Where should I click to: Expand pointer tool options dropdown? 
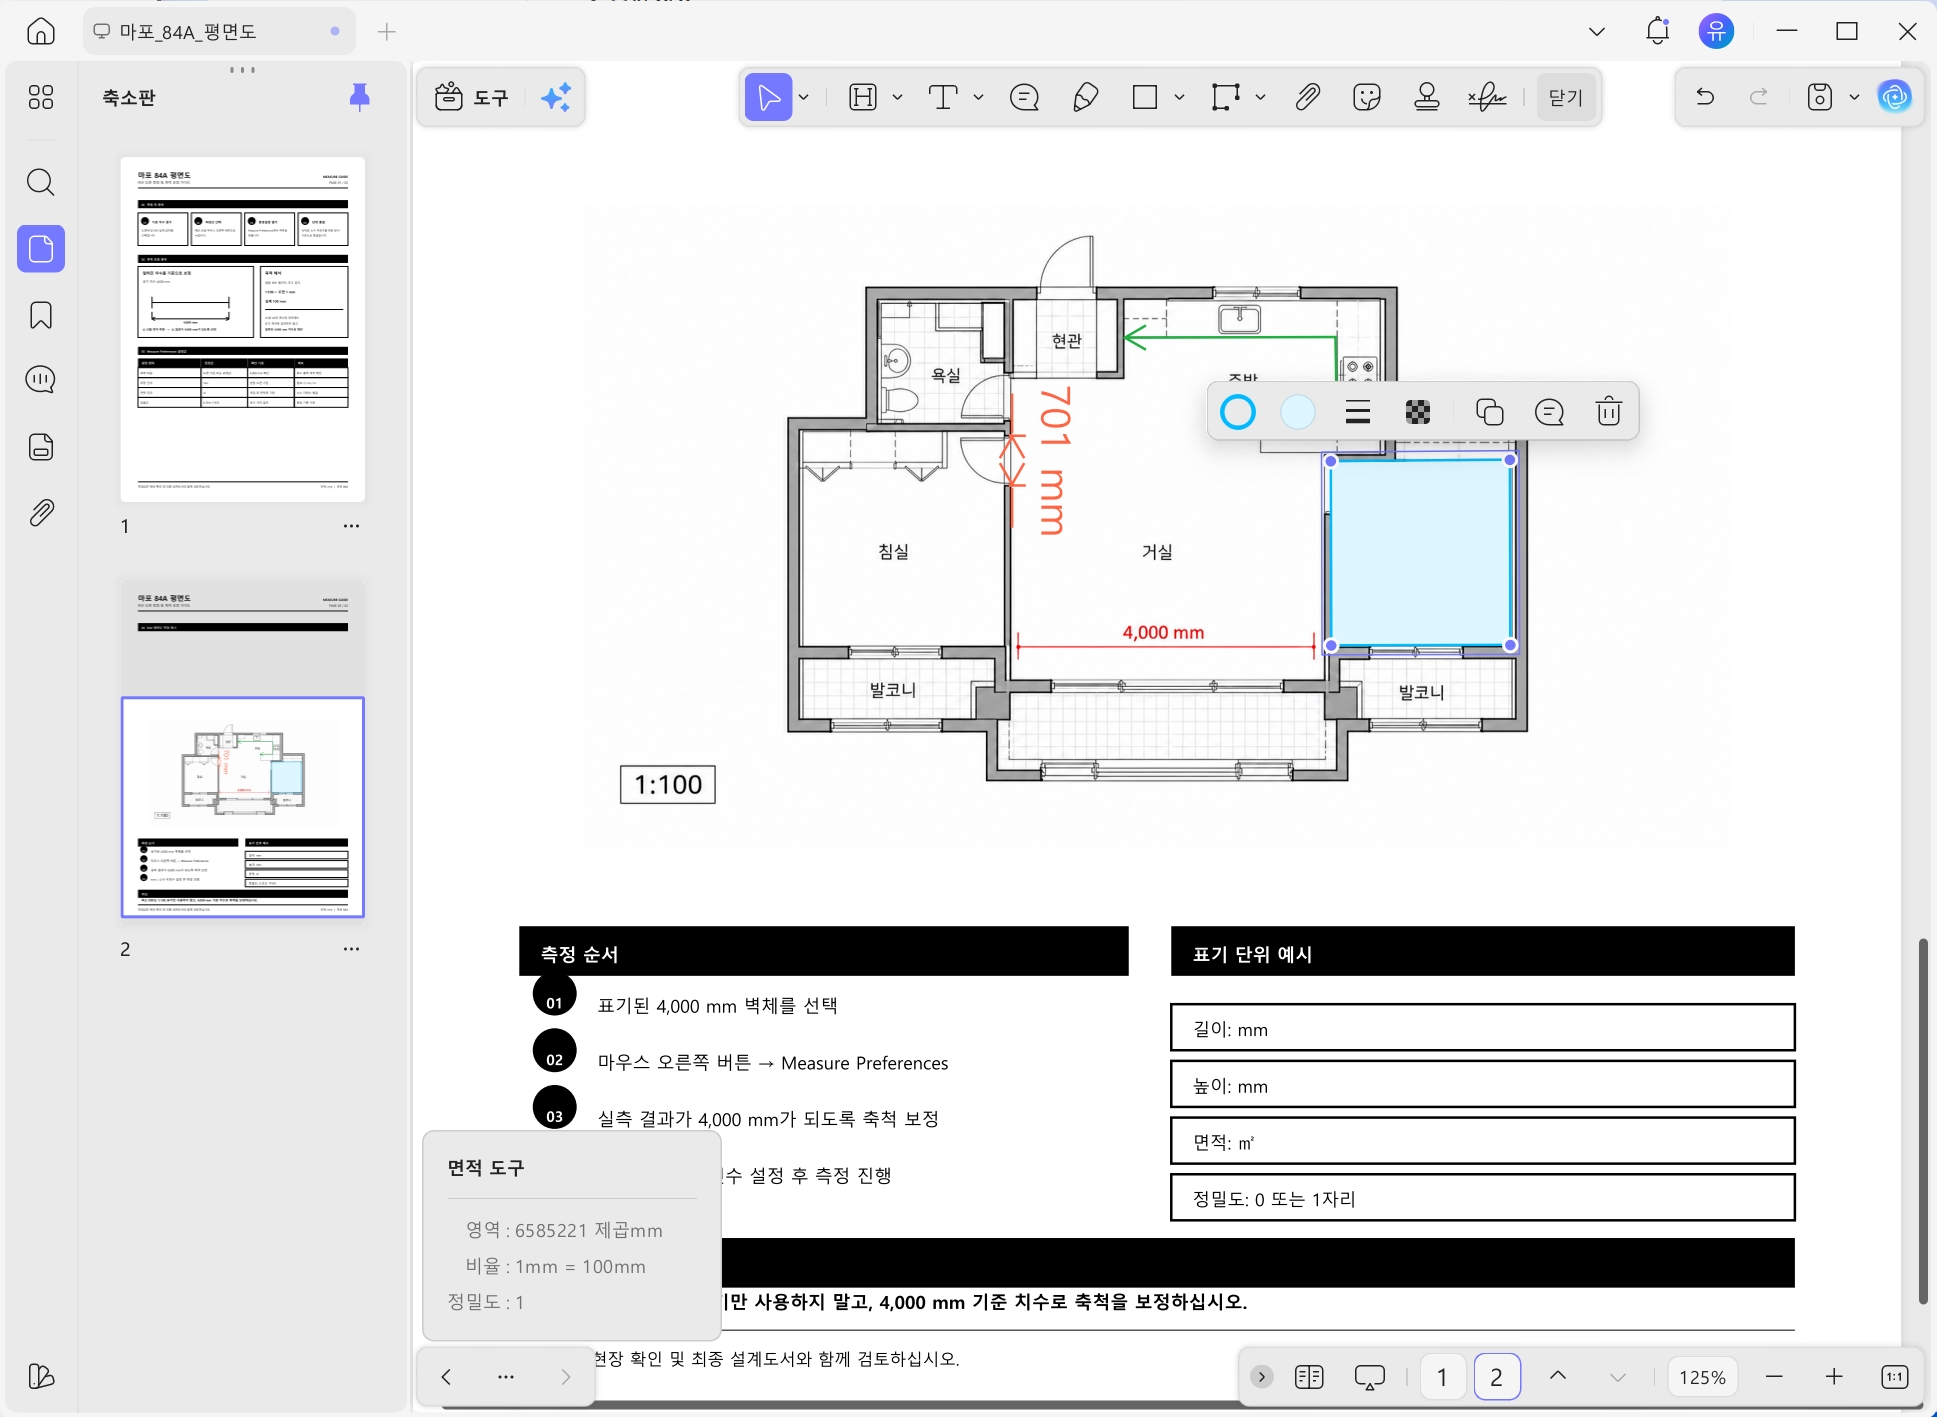pos(804,97)
